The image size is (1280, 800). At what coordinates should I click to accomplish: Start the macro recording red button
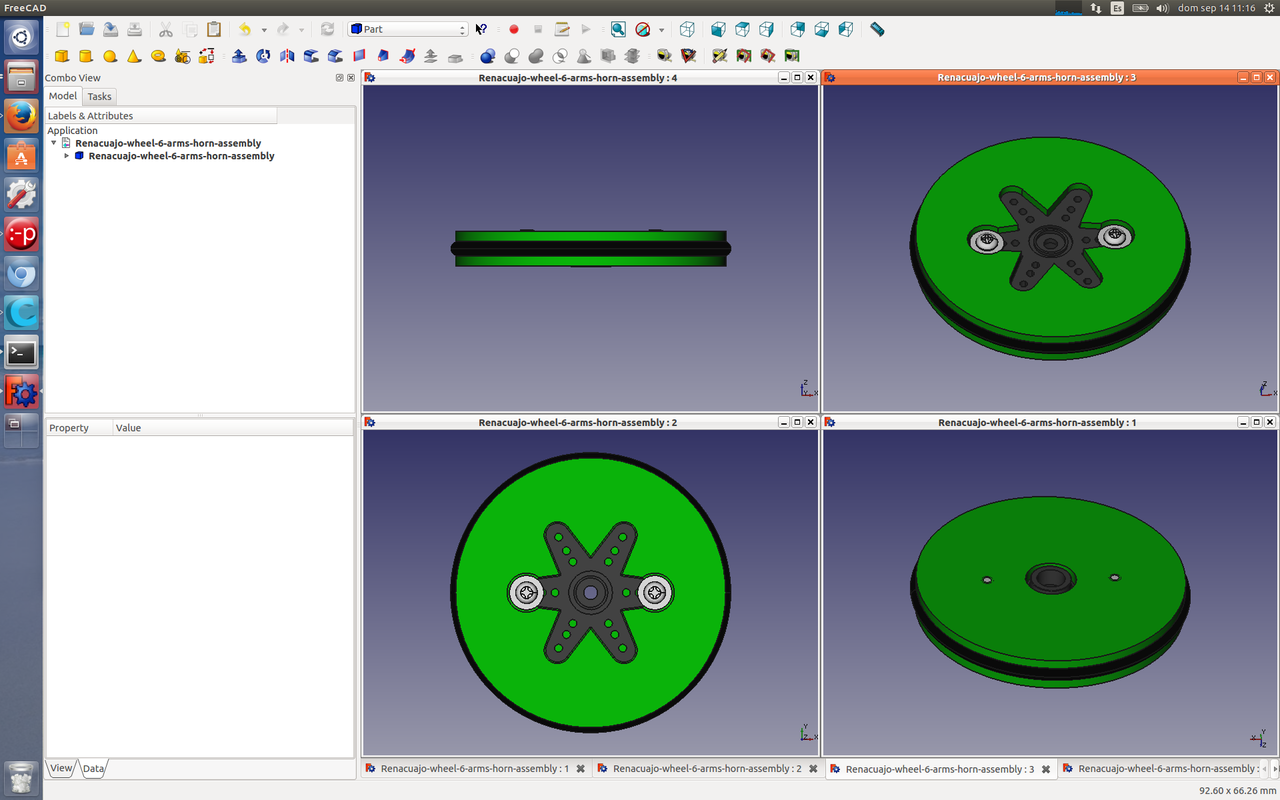[514, 30]
